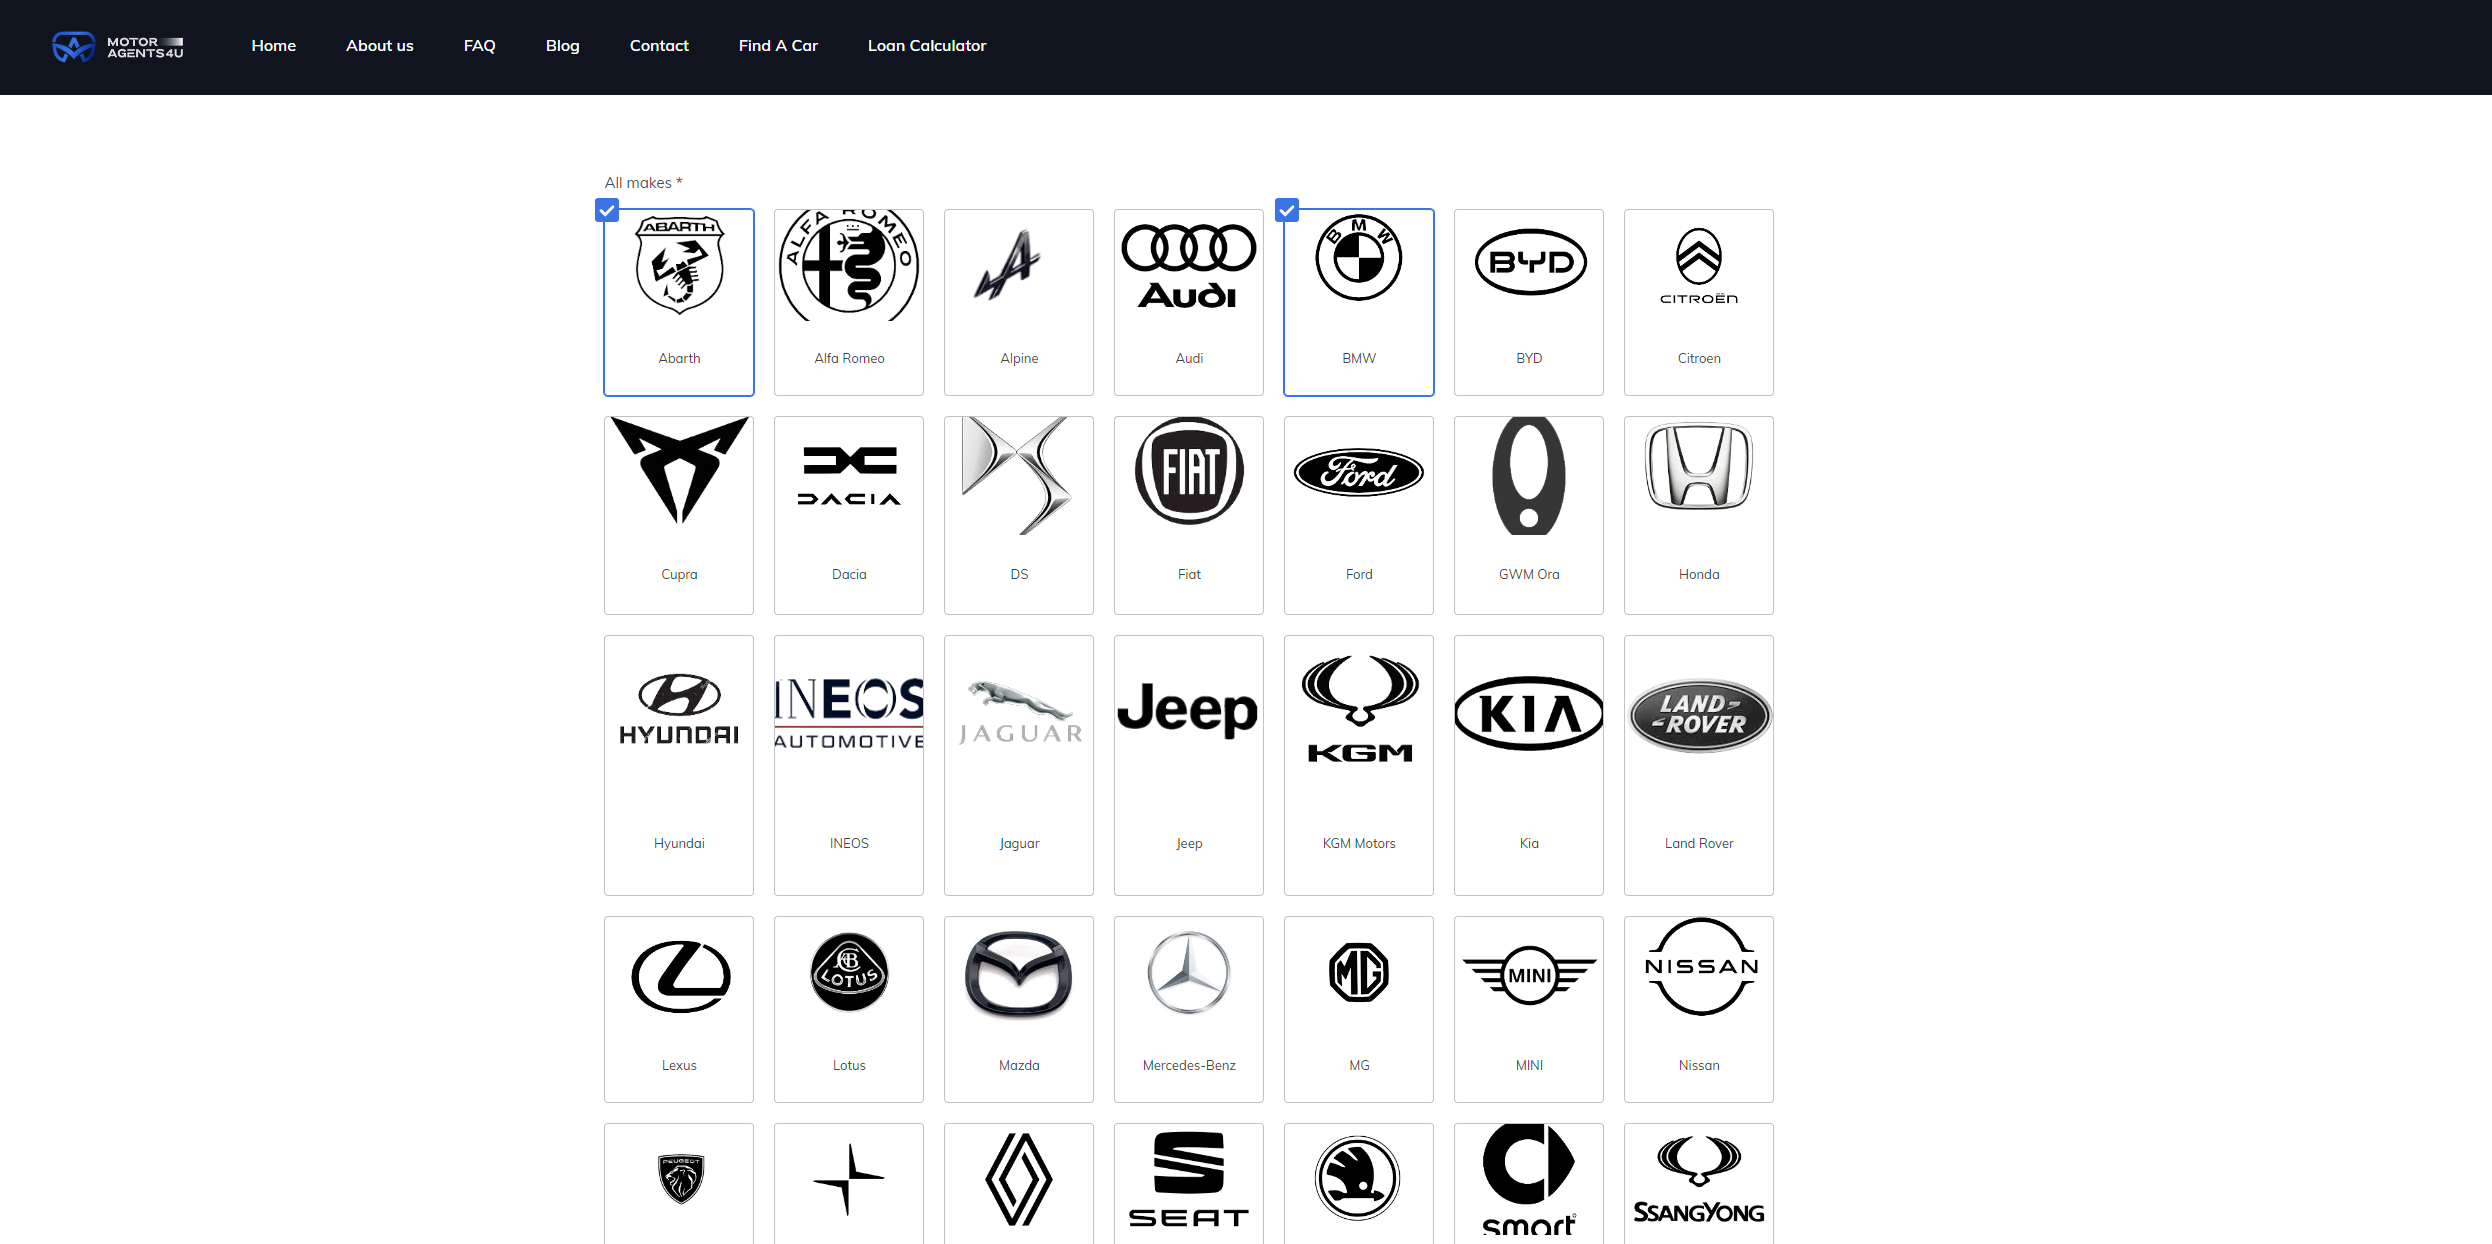Click the Alfa Romeo label
This screenshot has height=1244, width=2492.
point(849,358)
